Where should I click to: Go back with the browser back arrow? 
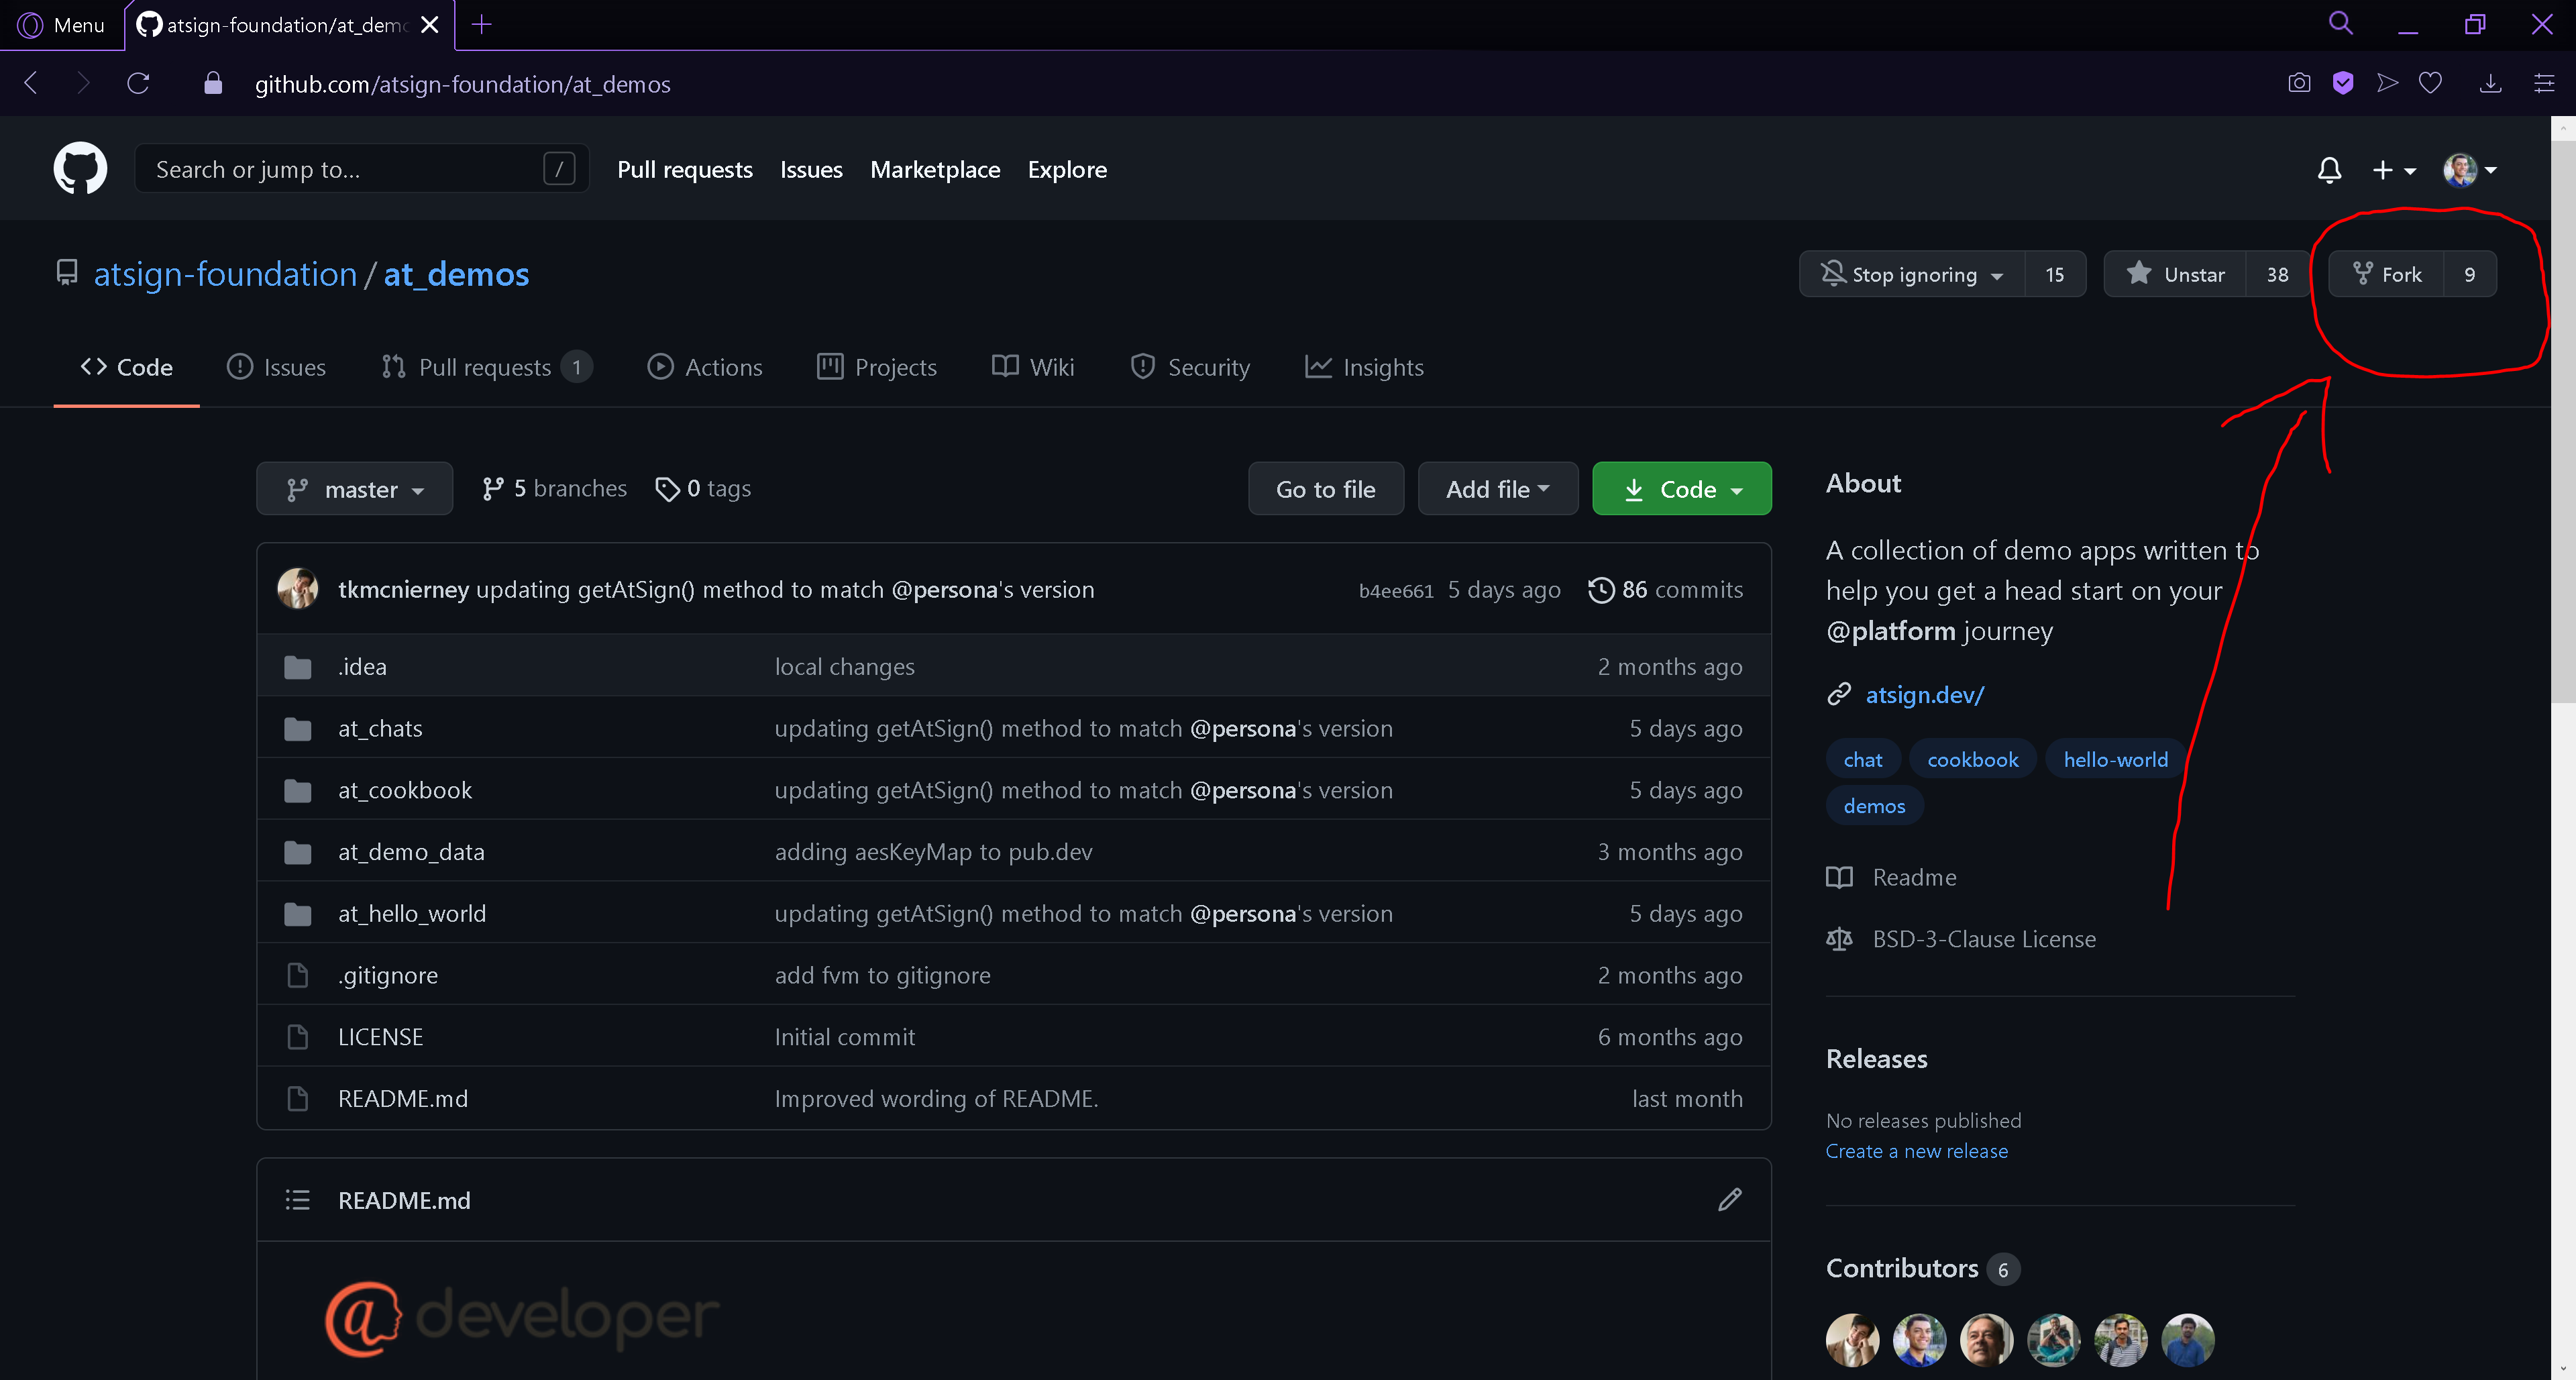point(31,83)
